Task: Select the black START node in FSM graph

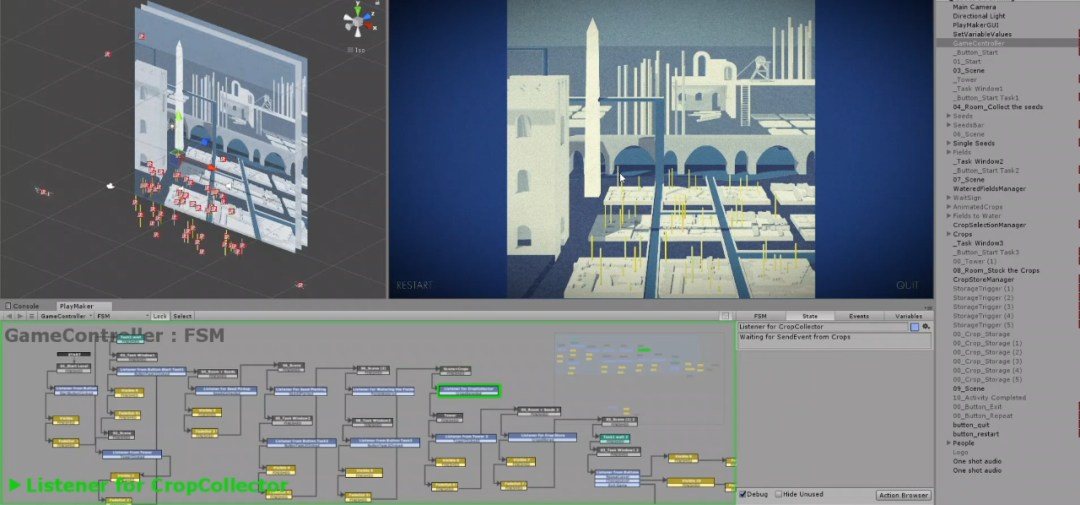Action: [74, 355]
